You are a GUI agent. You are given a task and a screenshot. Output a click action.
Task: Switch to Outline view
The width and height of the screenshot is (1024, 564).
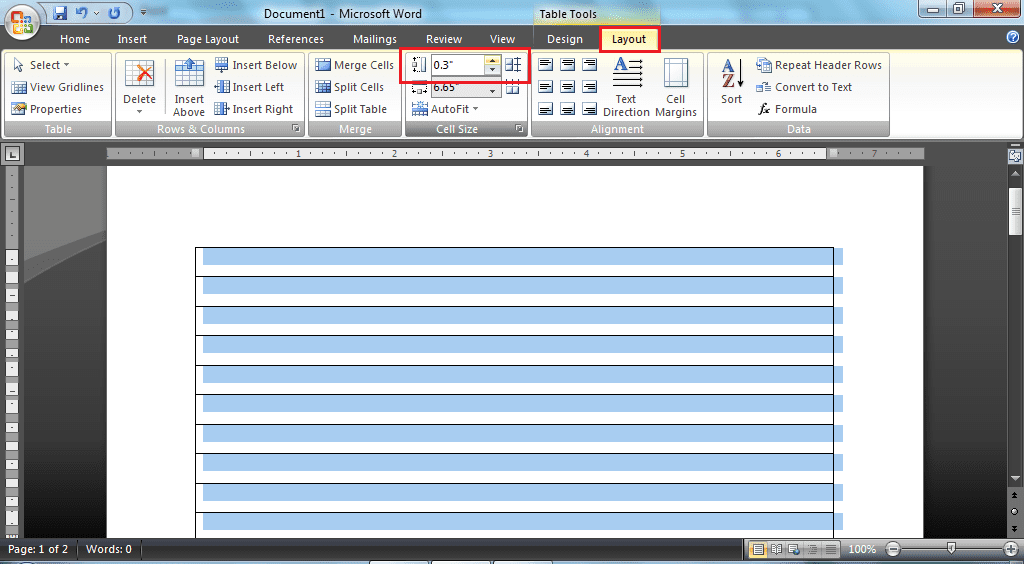pyautogui.click(x=812, y=549)
